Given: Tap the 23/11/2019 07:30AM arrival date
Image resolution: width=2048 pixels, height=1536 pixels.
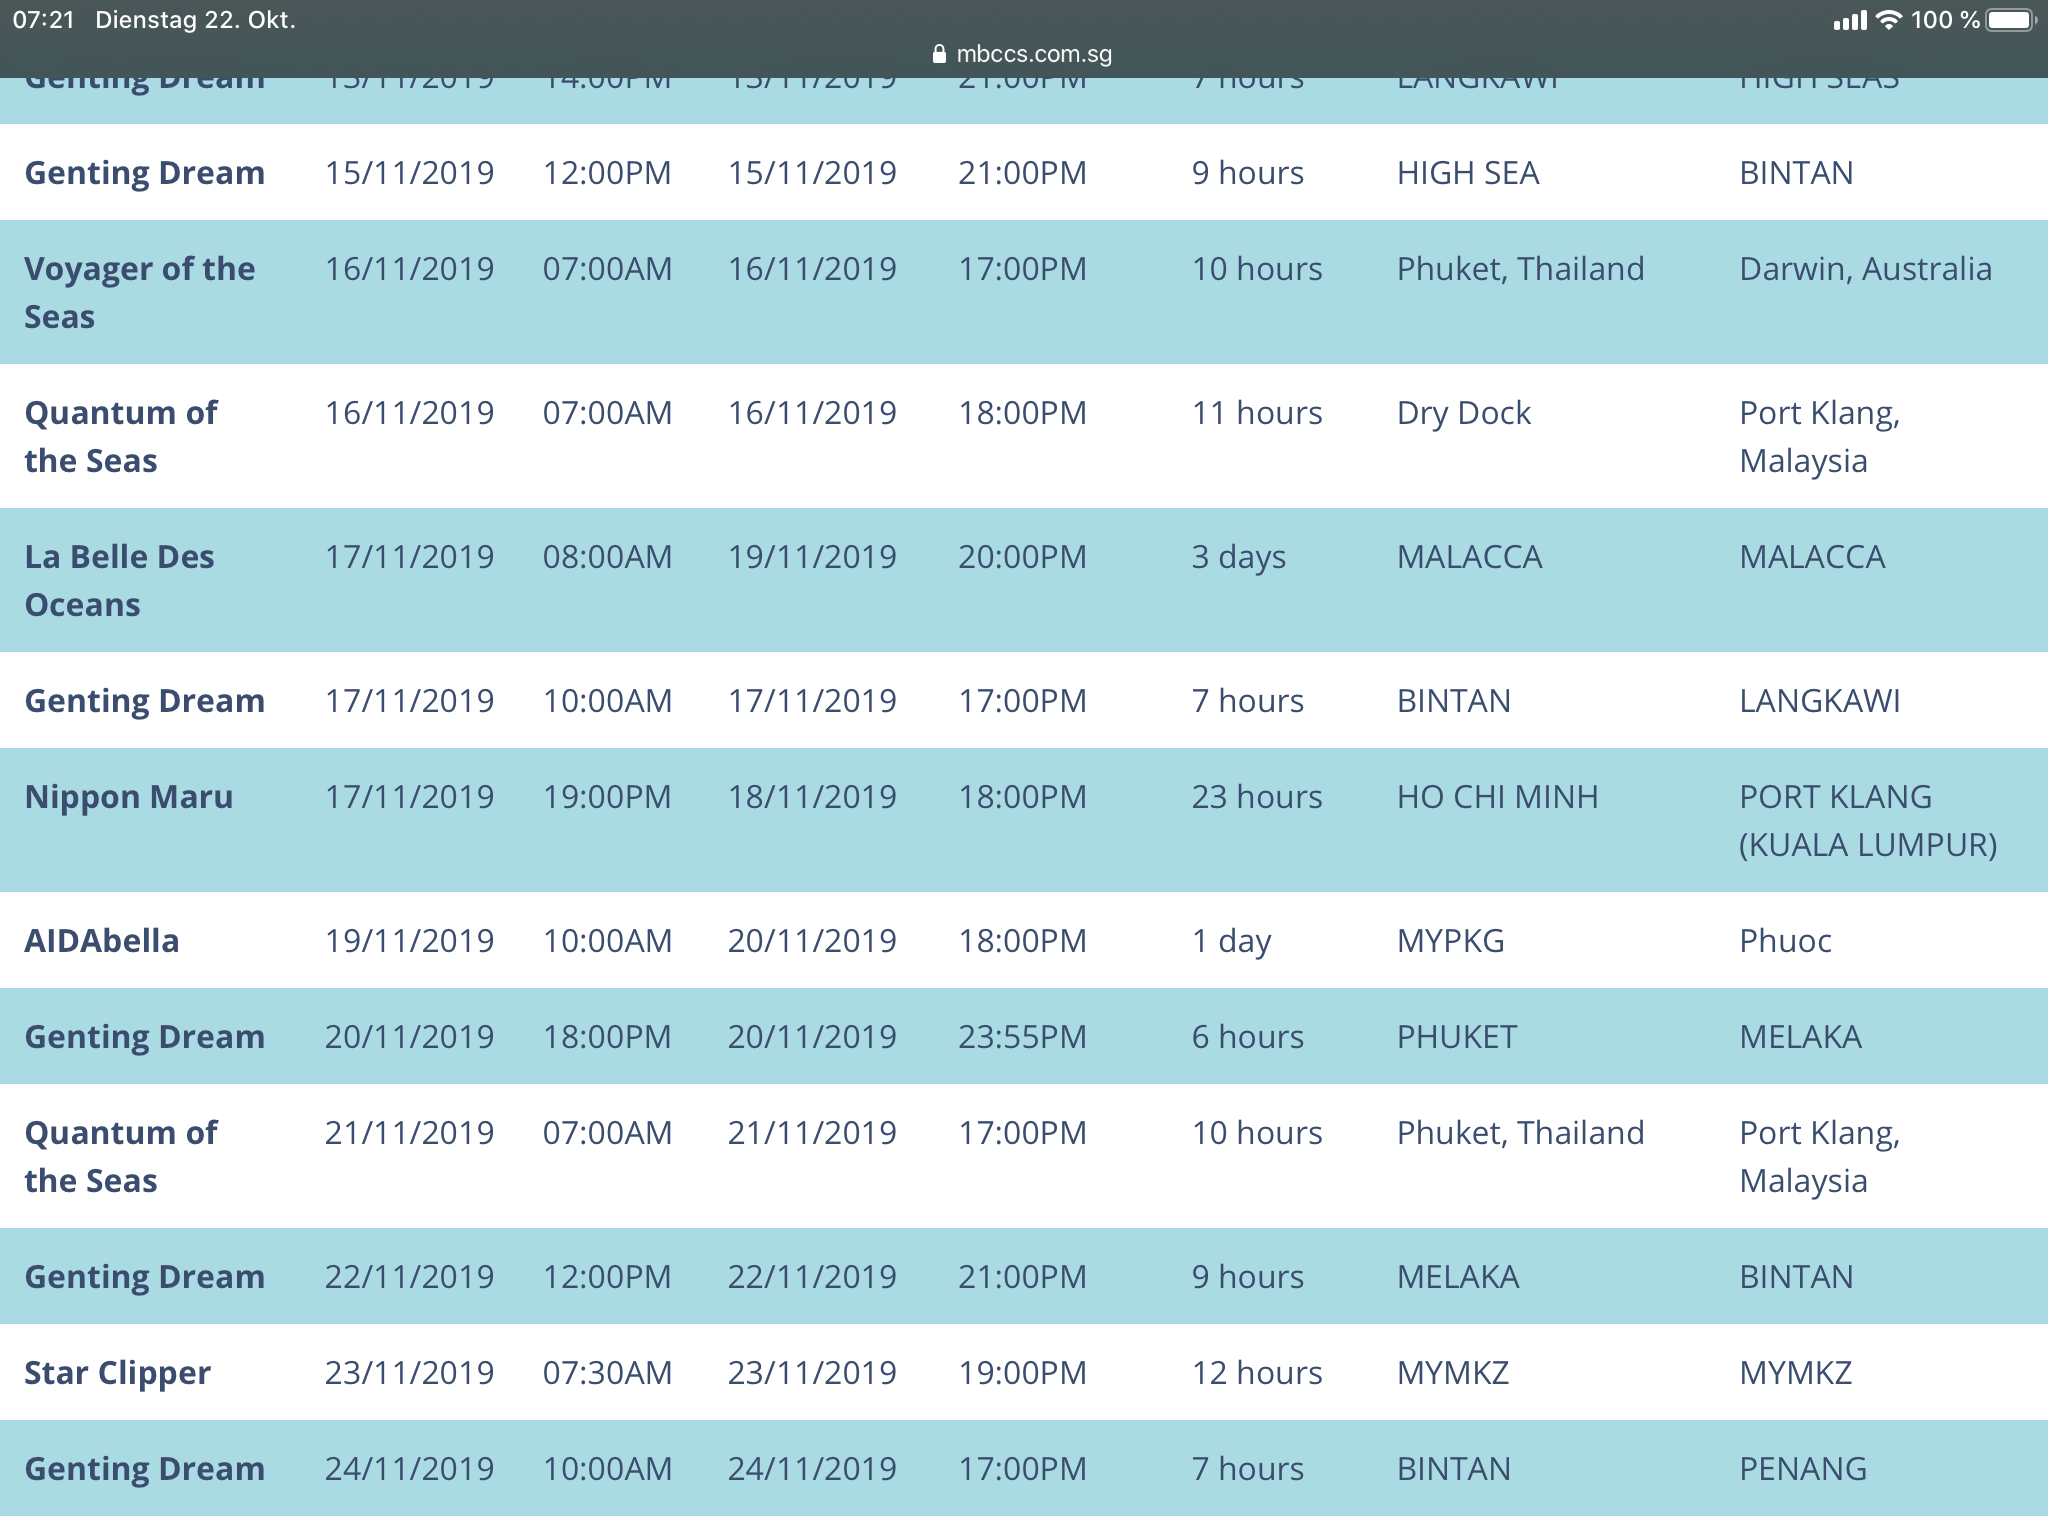Looking at the screenshot, I should click(x=409, y=1373).
